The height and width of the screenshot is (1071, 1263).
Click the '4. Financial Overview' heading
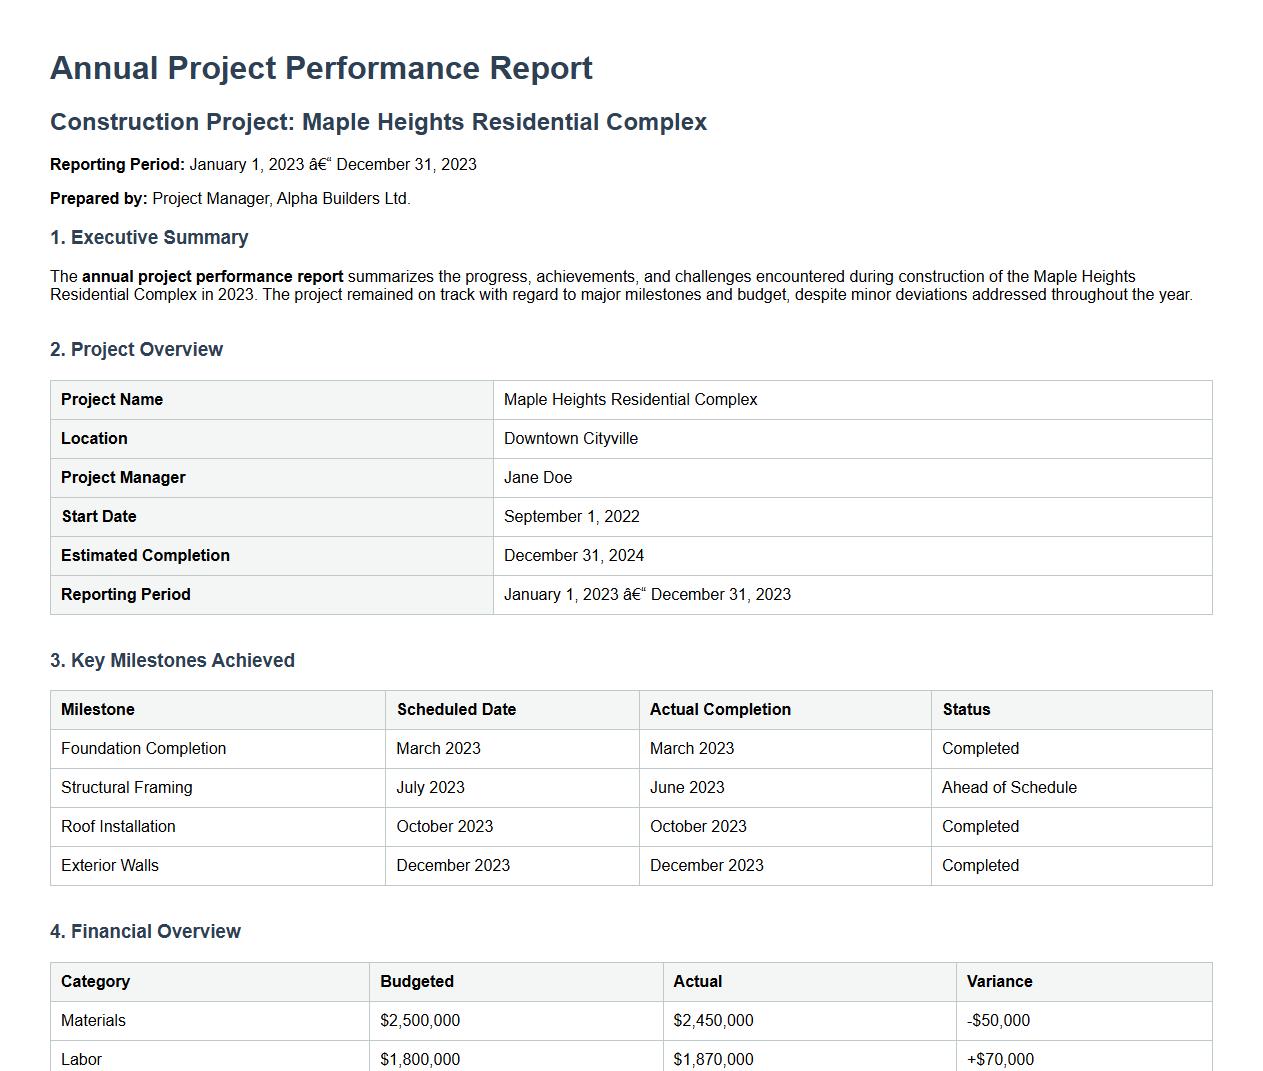pos(145,931)
